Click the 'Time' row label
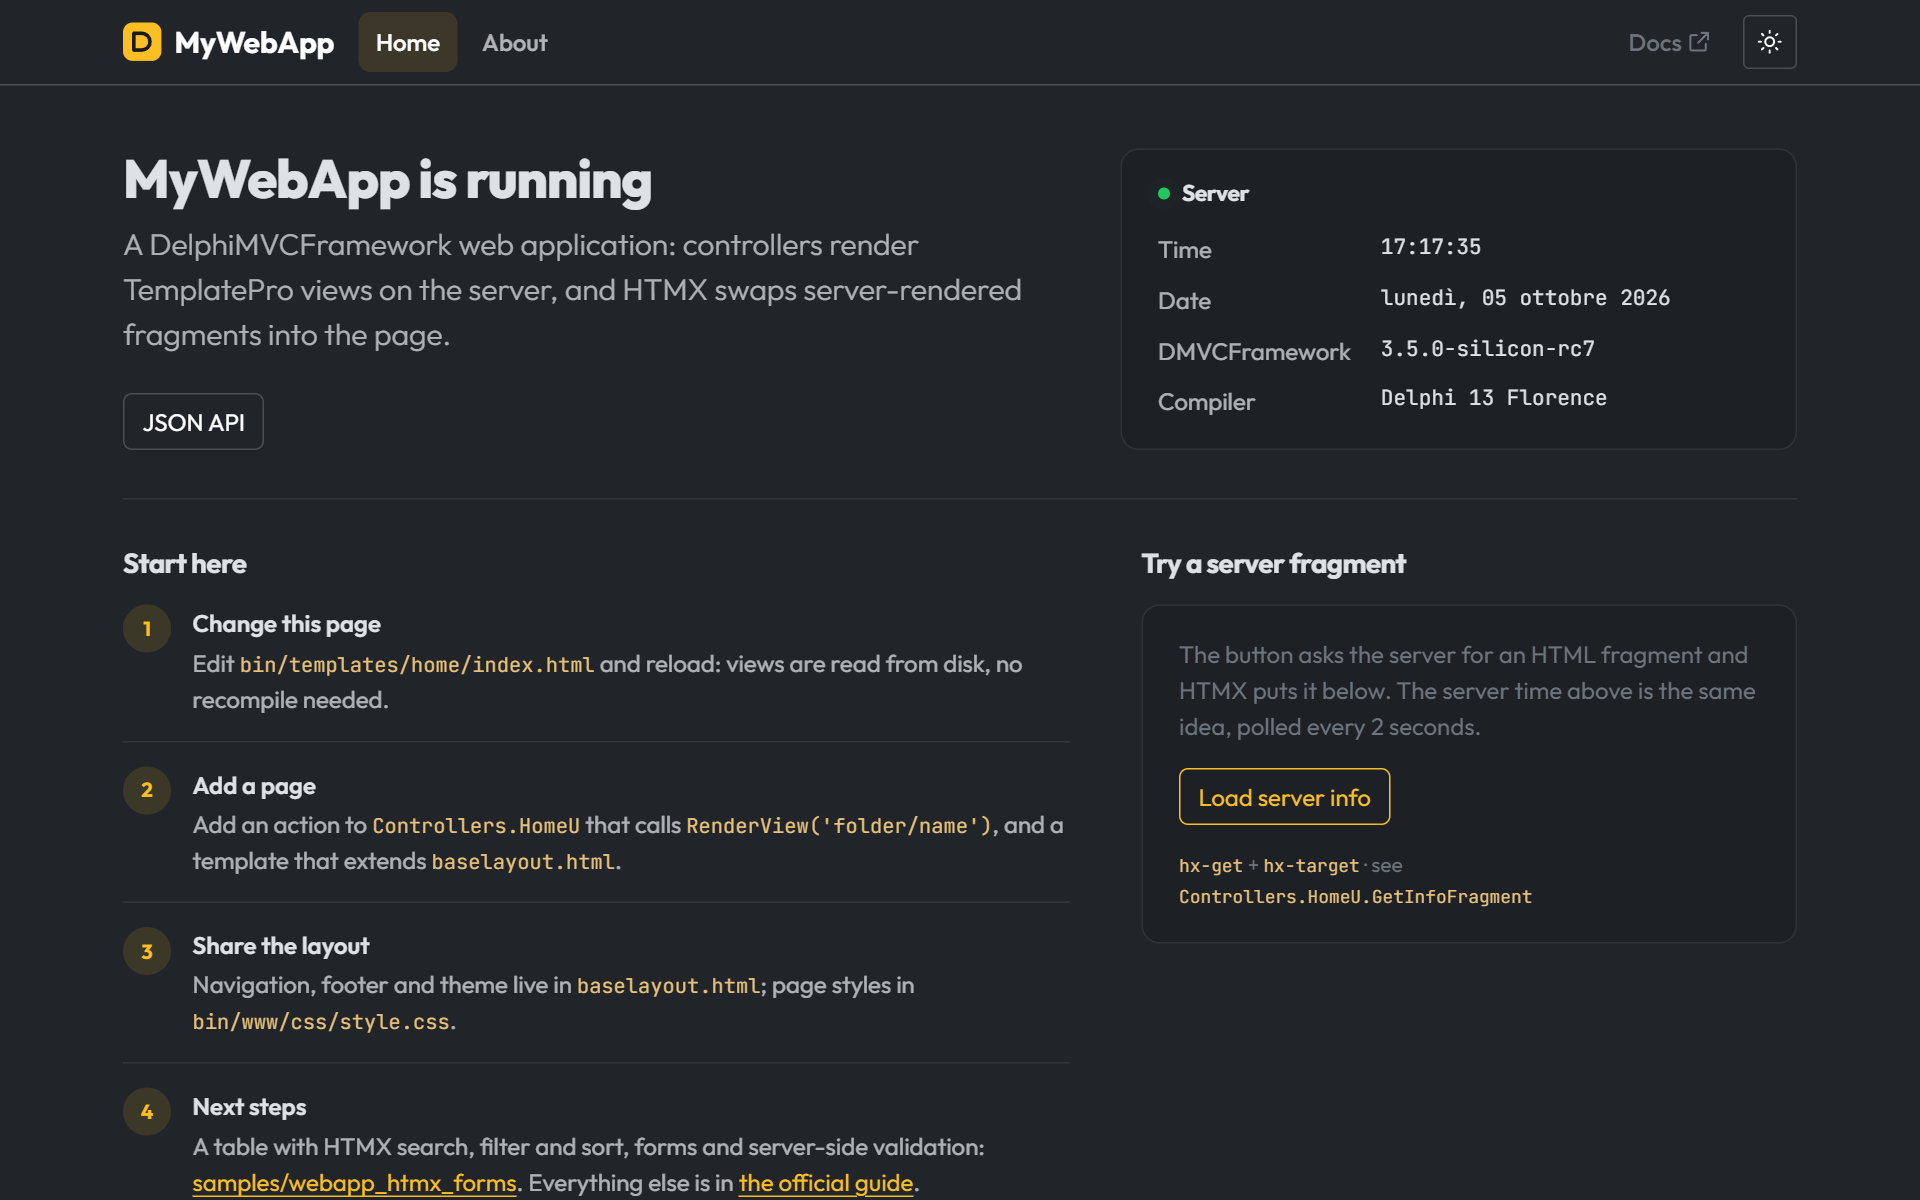The width and height of the screenshot is (1920, 1200). point(1185,250)
